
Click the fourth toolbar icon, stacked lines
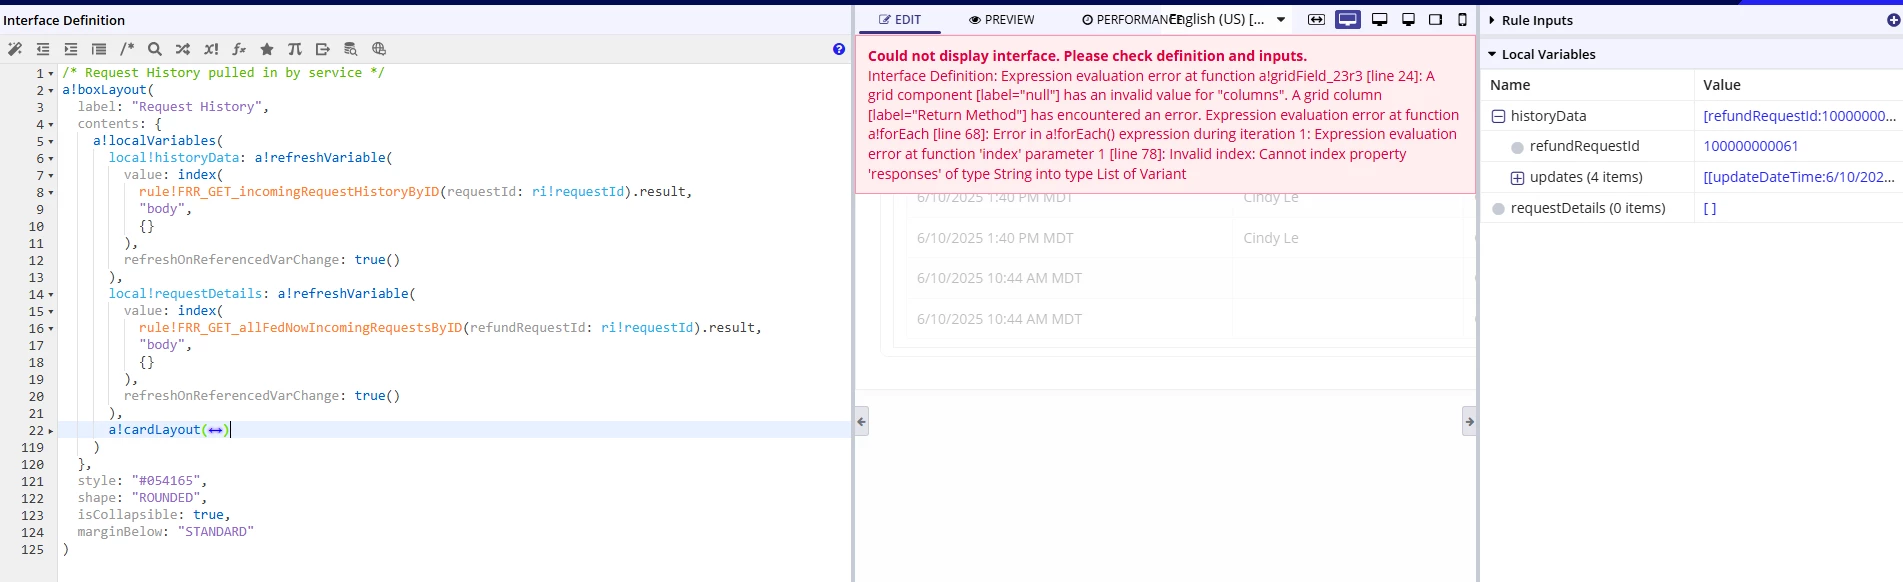click(99, 49)
